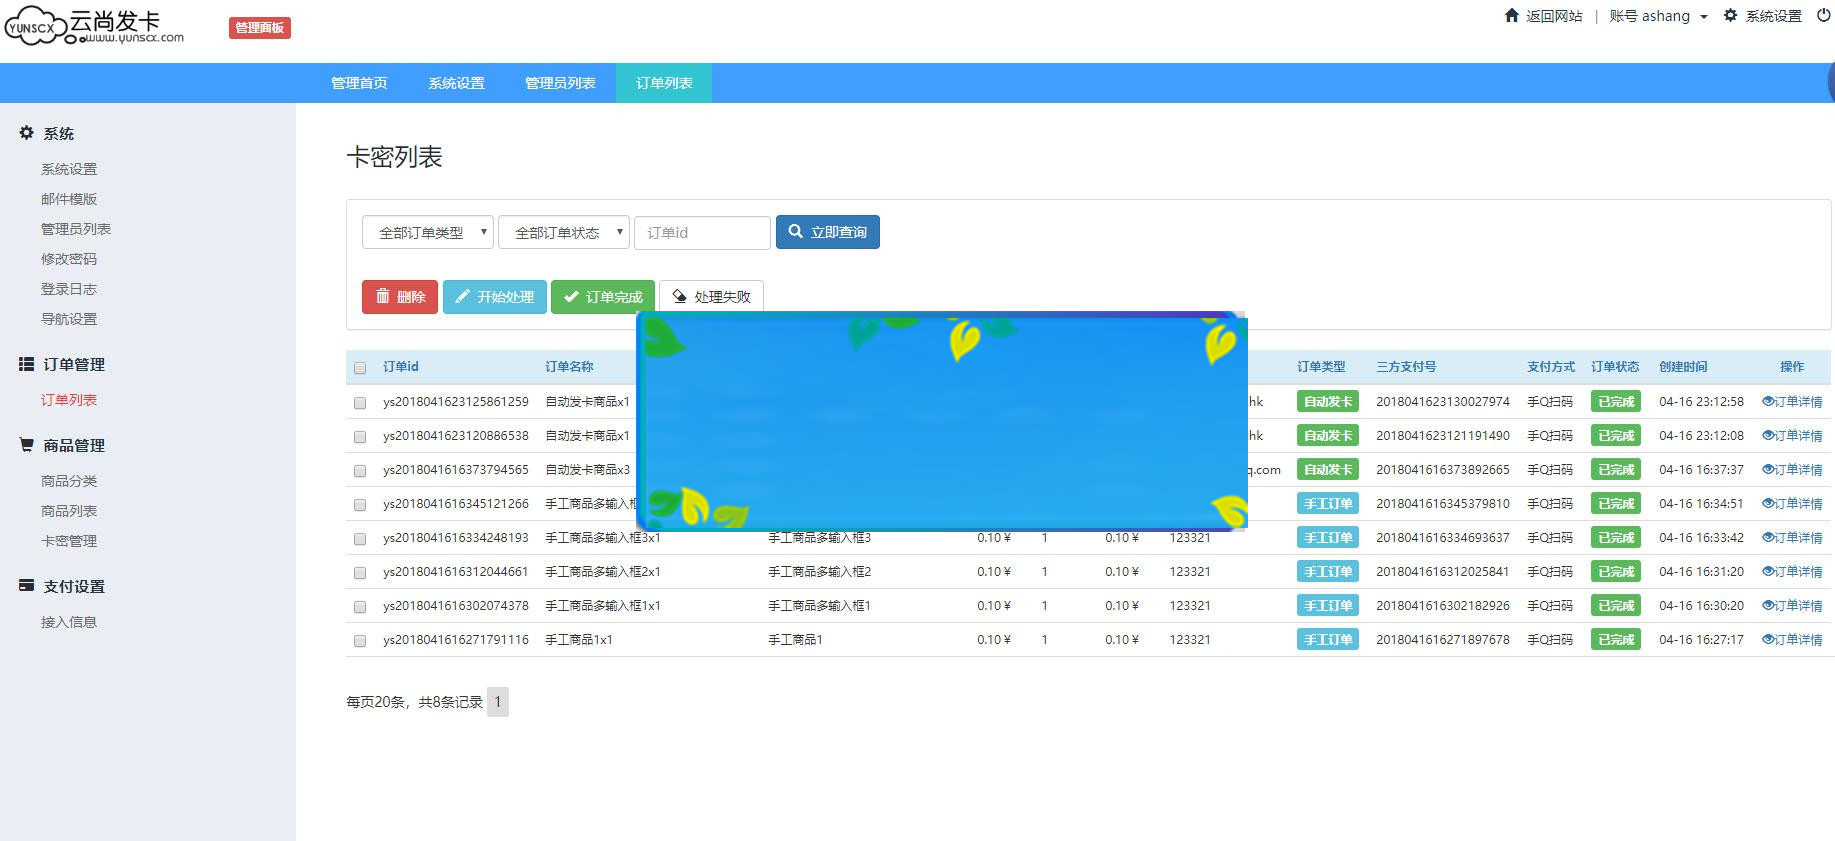
Task: Click the checkmark icon on 订单完成 button
Action: [x=571, y=296]
